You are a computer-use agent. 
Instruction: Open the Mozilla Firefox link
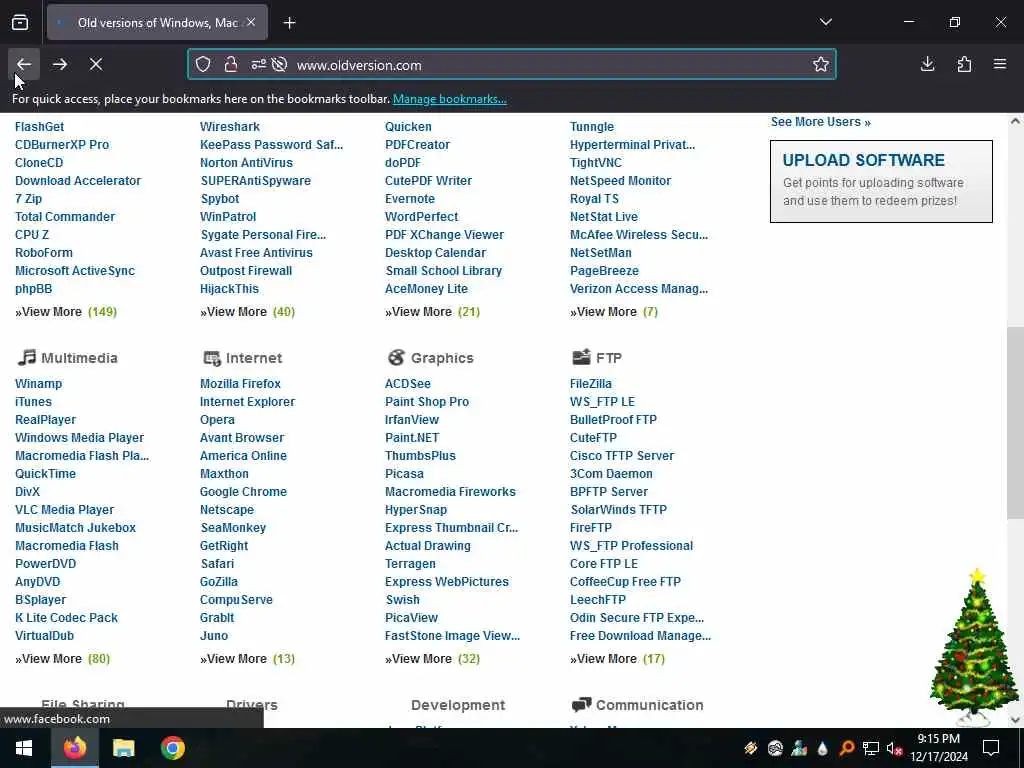tap(240, 384)
